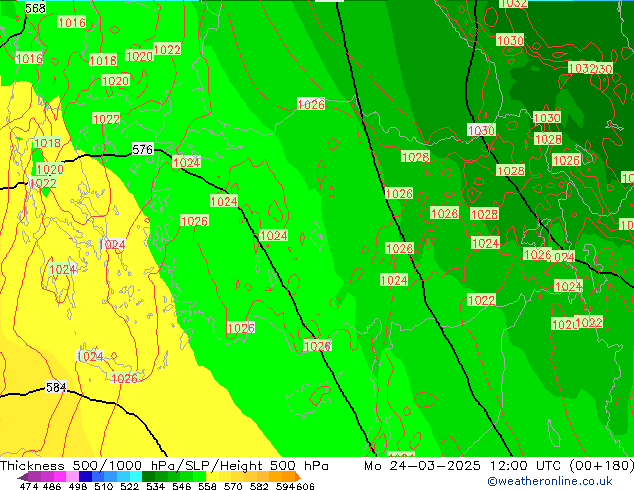Click the 582 legend value
The image size is (634, 490).
pos(259,486)
